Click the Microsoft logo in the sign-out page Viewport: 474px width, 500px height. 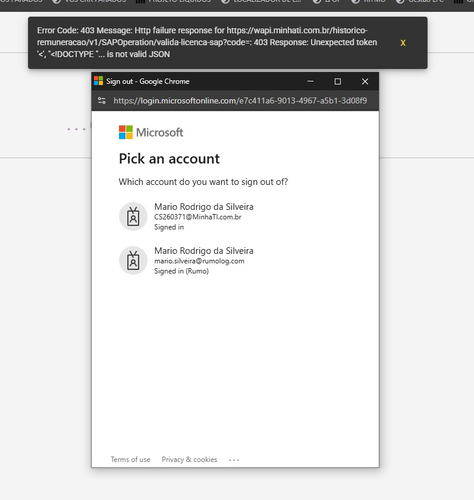tap(151, 132)
